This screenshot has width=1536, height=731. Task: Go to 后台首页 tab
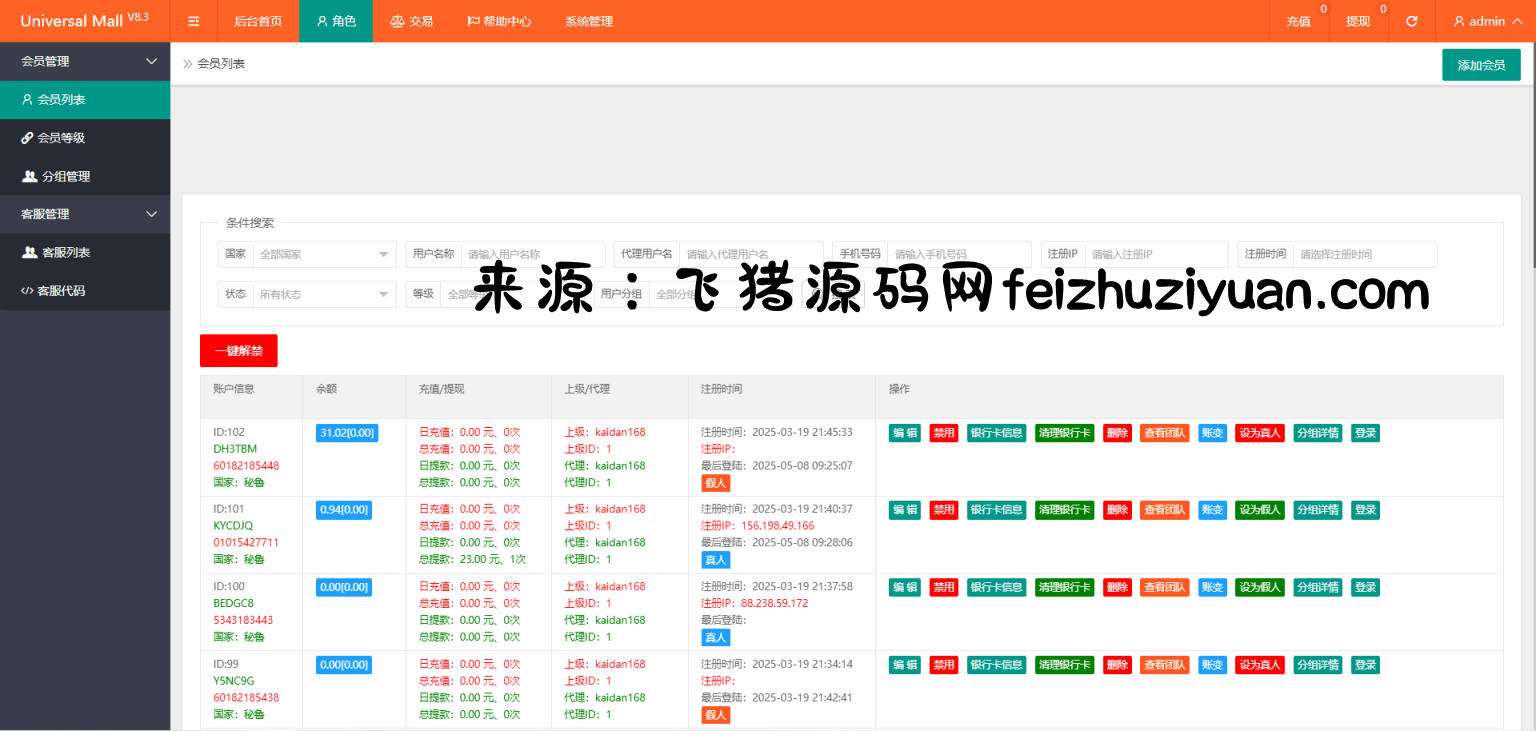click(257, 21)
